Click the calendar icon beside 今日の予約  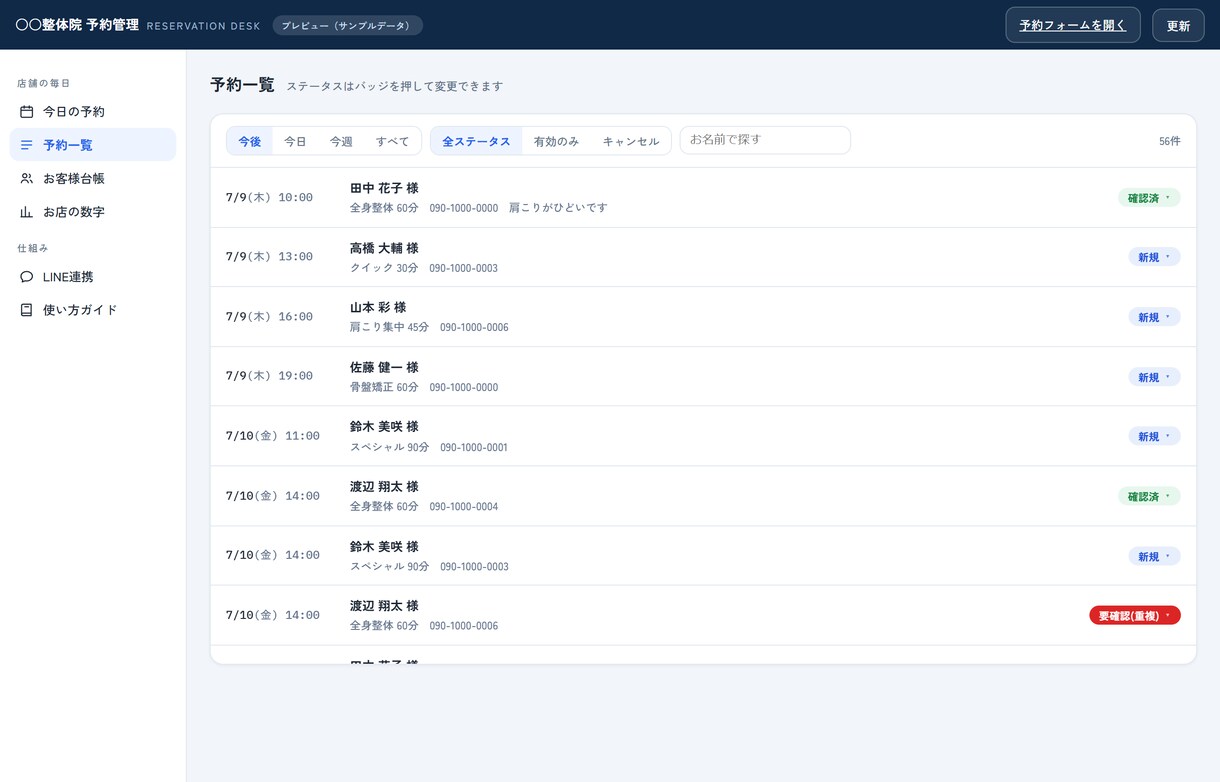pos(27,112)
